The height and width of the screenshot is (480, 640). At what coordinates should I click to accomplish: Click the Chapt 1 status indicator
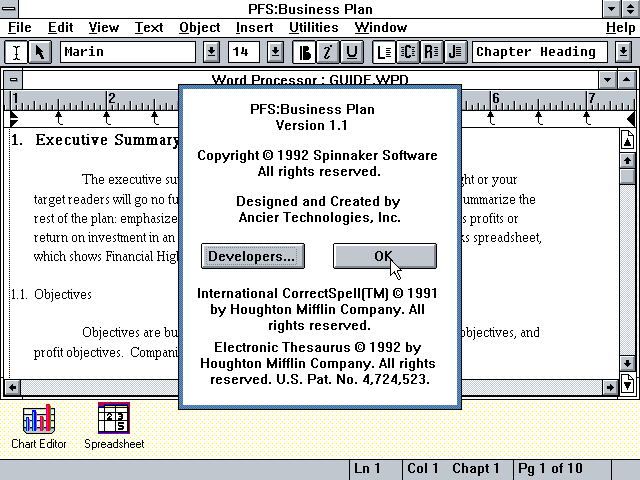(476, 469)
